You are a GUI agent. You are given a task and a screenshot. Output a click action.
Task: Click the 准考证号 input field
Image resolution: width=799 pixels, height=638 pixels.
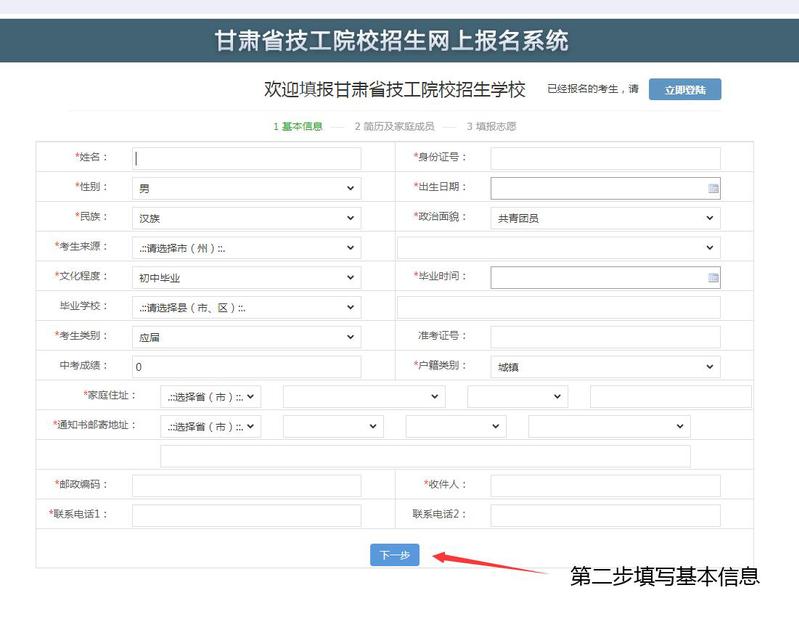[x=605, y=337]
